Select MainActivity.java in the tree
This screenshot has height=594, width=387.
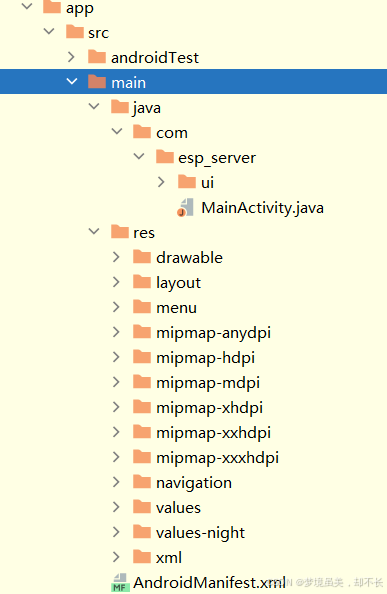click(x=262, y=208)
